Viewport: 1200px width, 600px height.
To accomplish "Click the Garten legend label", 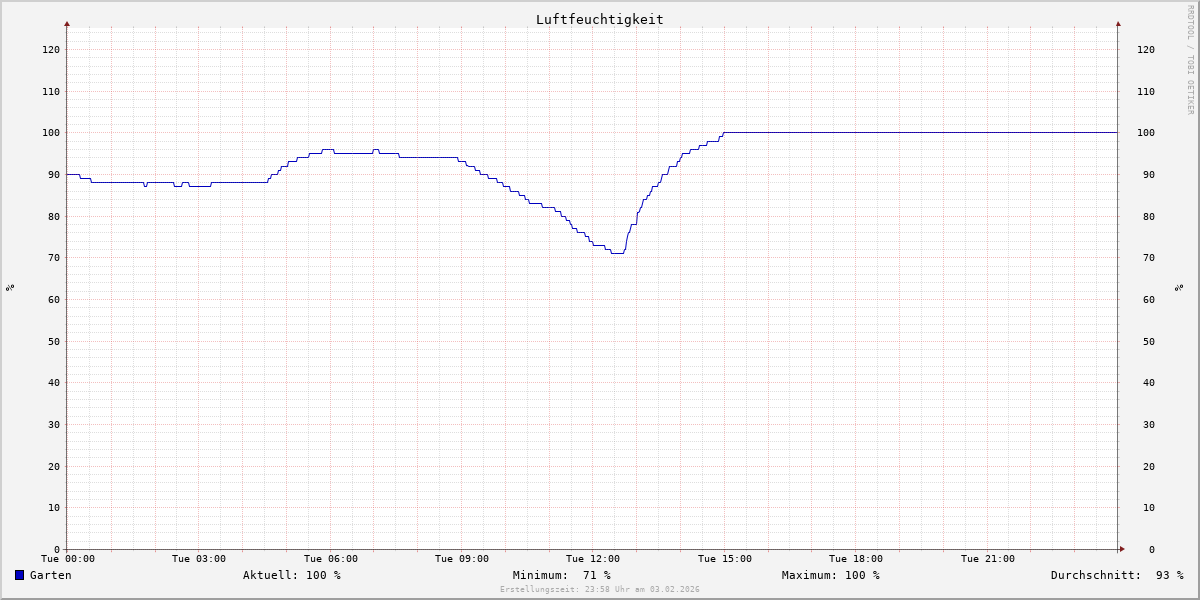I will click(x=50, y=575).
